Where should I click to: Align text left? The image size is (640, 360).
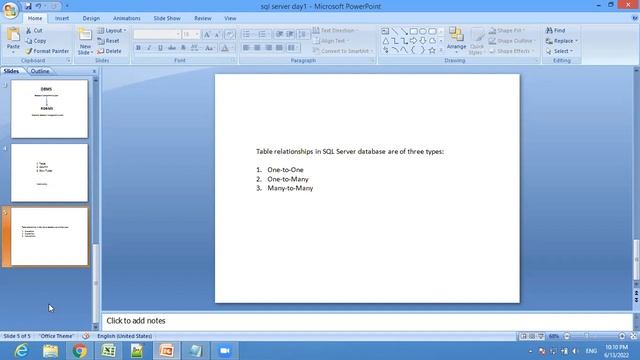246,48
